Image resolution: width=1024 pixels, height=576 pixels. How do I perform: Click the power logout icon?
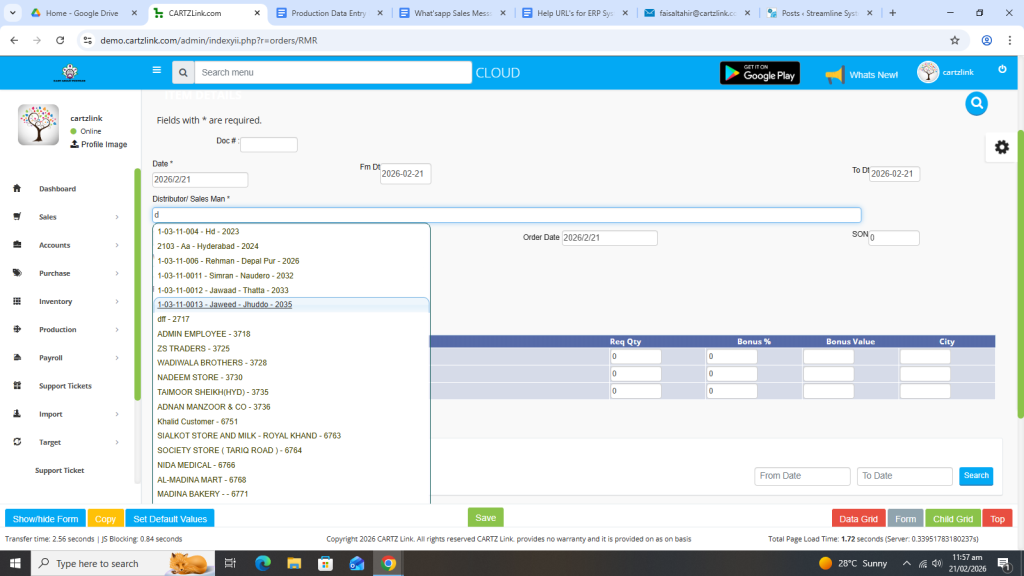coord(1002,70)
